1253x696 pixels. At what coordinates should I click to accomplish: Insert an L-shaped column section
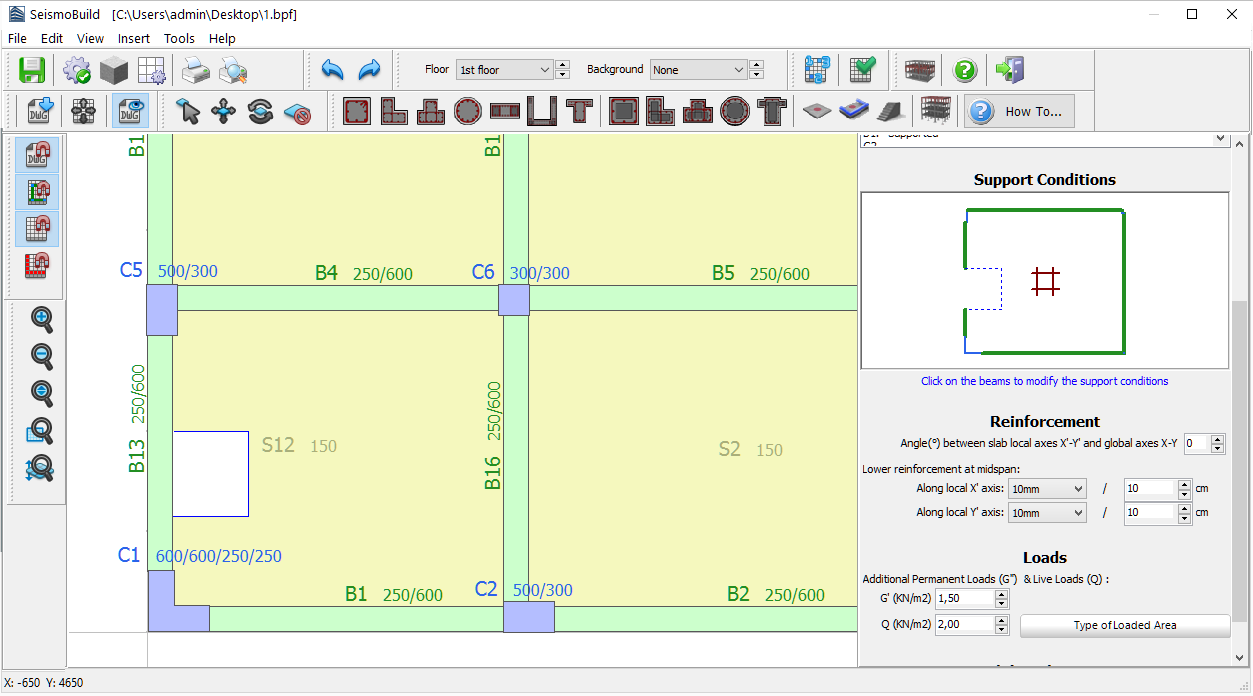pyautogui.click(x=393, y=111)
